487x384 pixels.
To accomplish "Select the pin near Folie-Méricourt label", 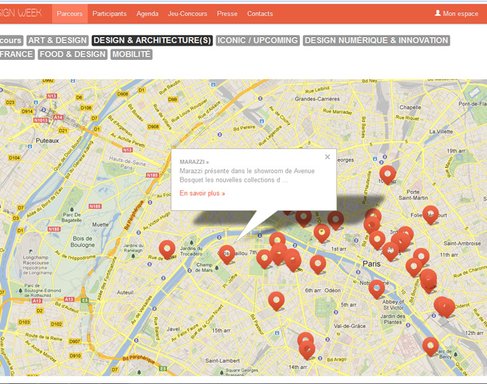I will [x=430, y=214].
